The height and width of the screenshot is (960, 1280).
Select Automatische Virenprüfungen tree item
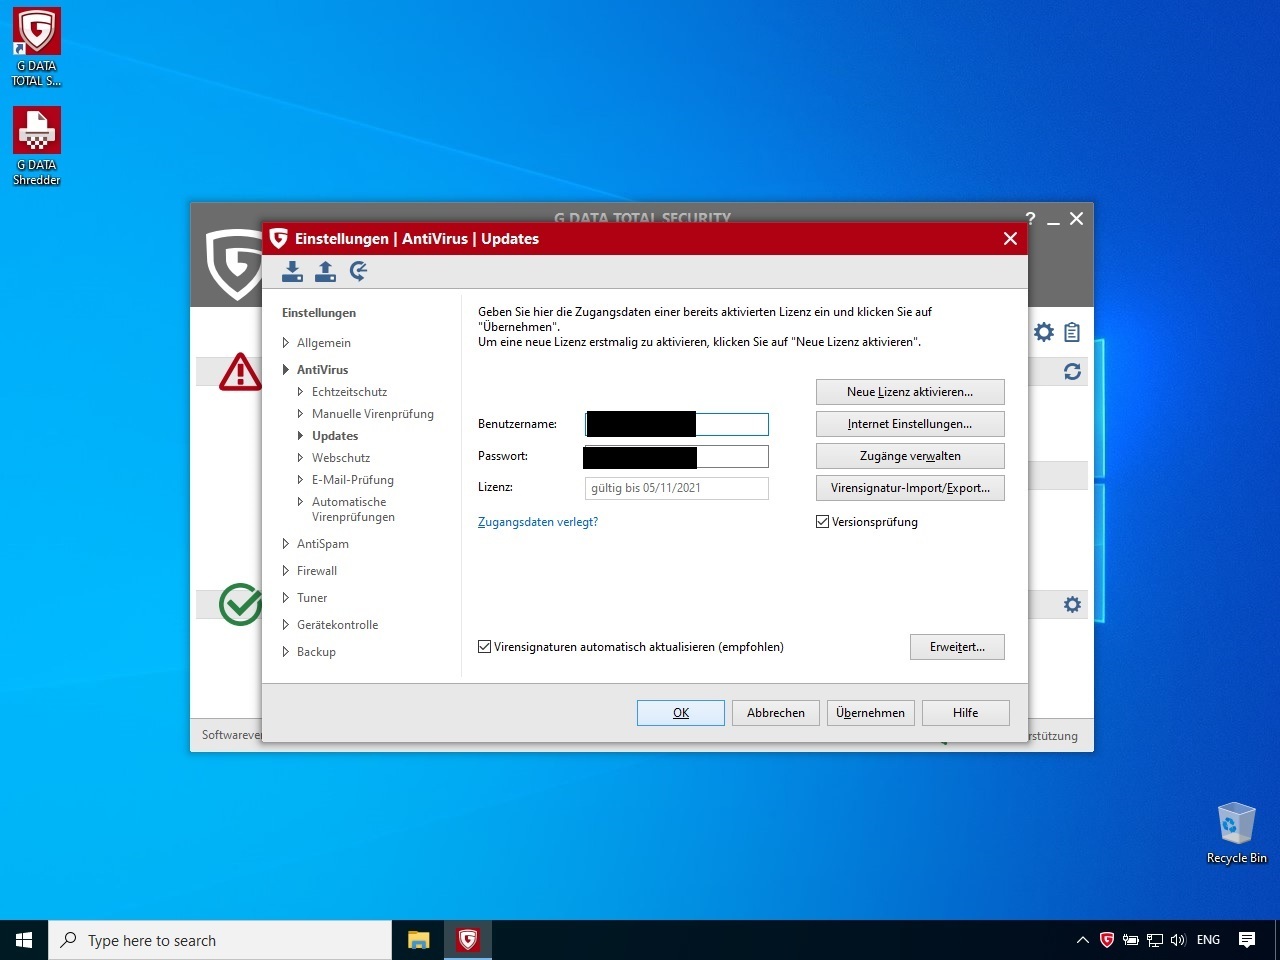click(353, 509)
